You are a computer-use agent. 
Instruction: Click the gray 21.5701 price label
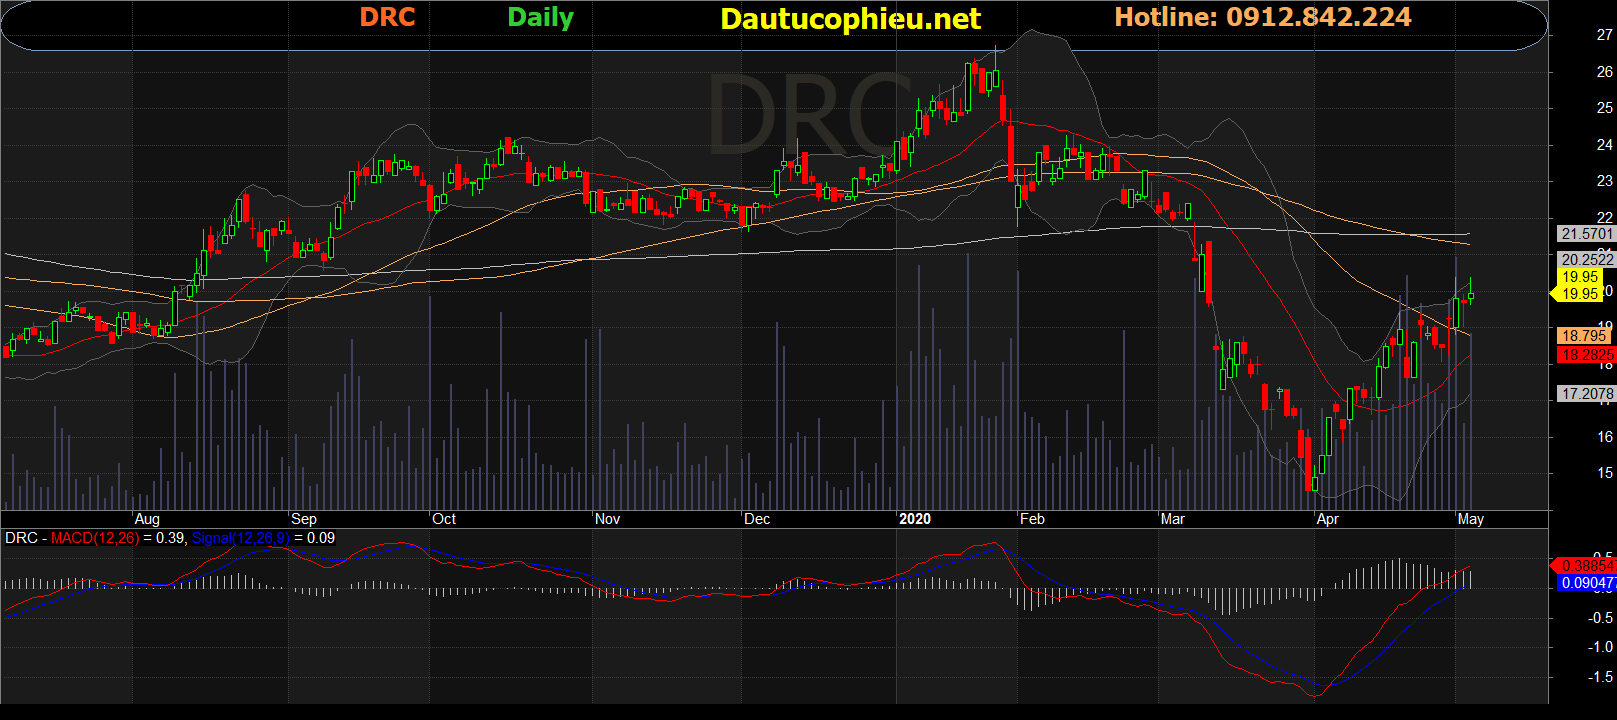(1586, 234)
